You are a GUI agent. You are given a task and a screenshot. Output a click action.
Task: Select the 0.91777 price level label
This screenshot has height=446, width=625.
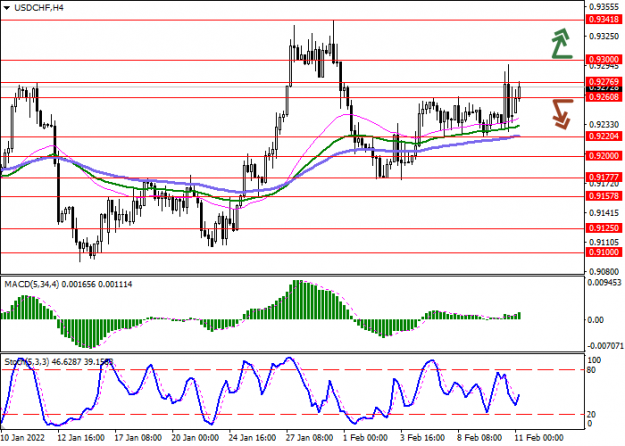pos(604,177)
